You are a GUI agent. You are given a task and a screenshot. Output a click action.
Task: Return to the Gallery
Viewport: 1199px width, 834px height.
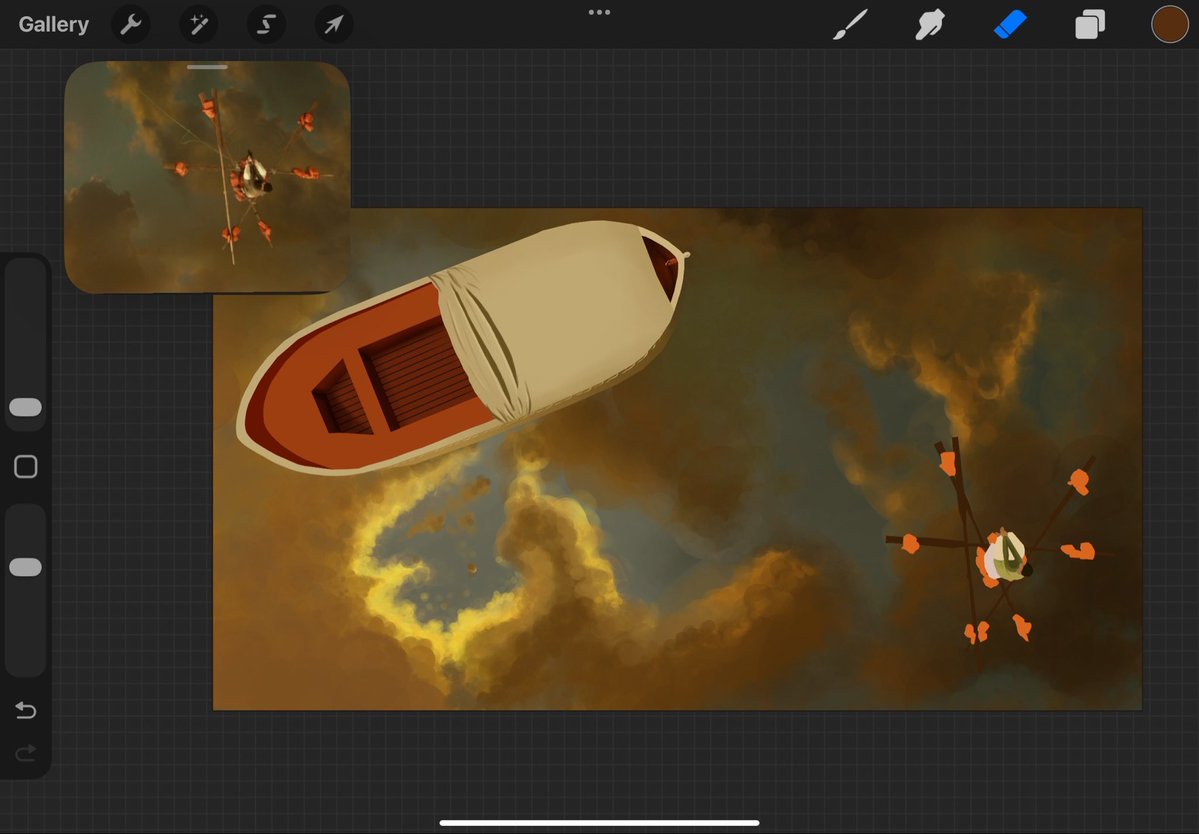54,24
